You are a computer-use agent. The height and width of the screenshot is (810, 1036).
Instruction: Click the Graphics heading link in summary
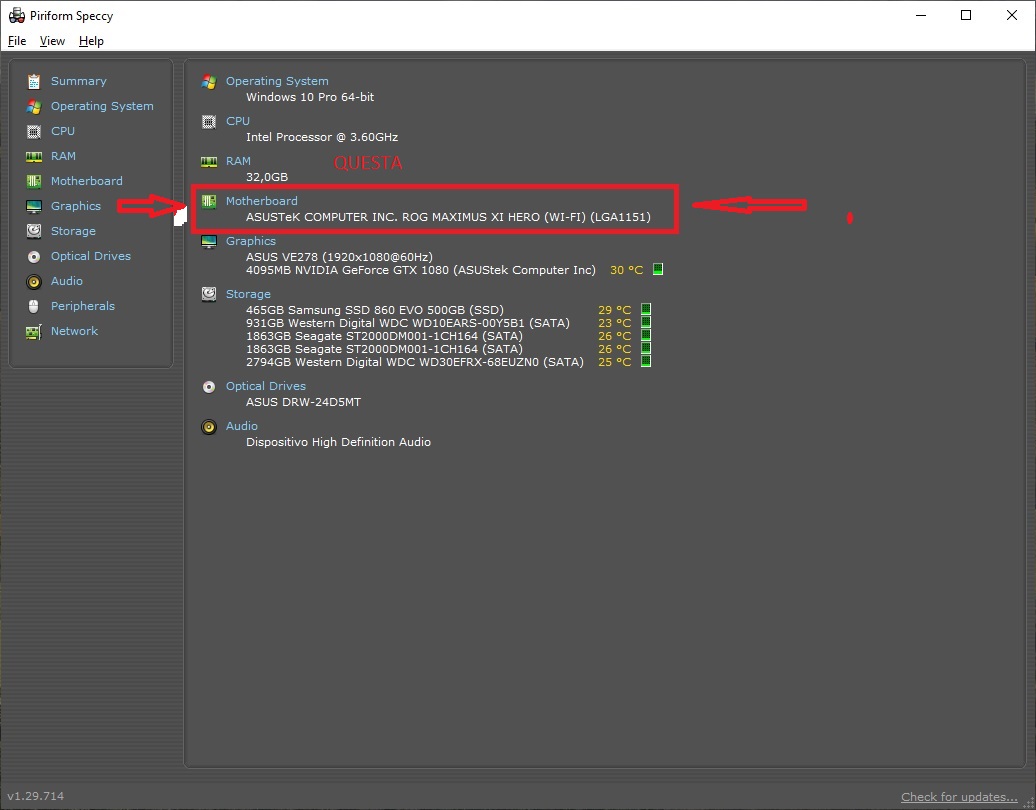click(251, 241)
